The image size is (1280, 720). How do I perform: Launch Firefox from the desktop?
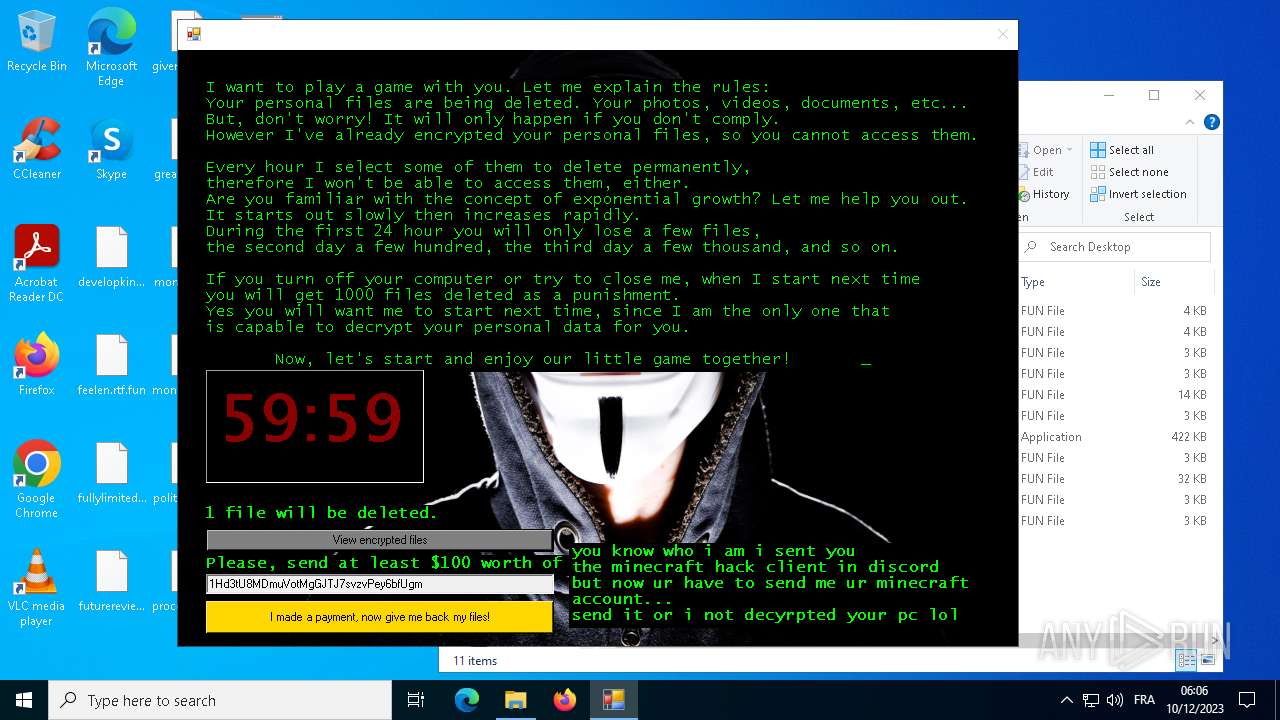tap(37, 365)
